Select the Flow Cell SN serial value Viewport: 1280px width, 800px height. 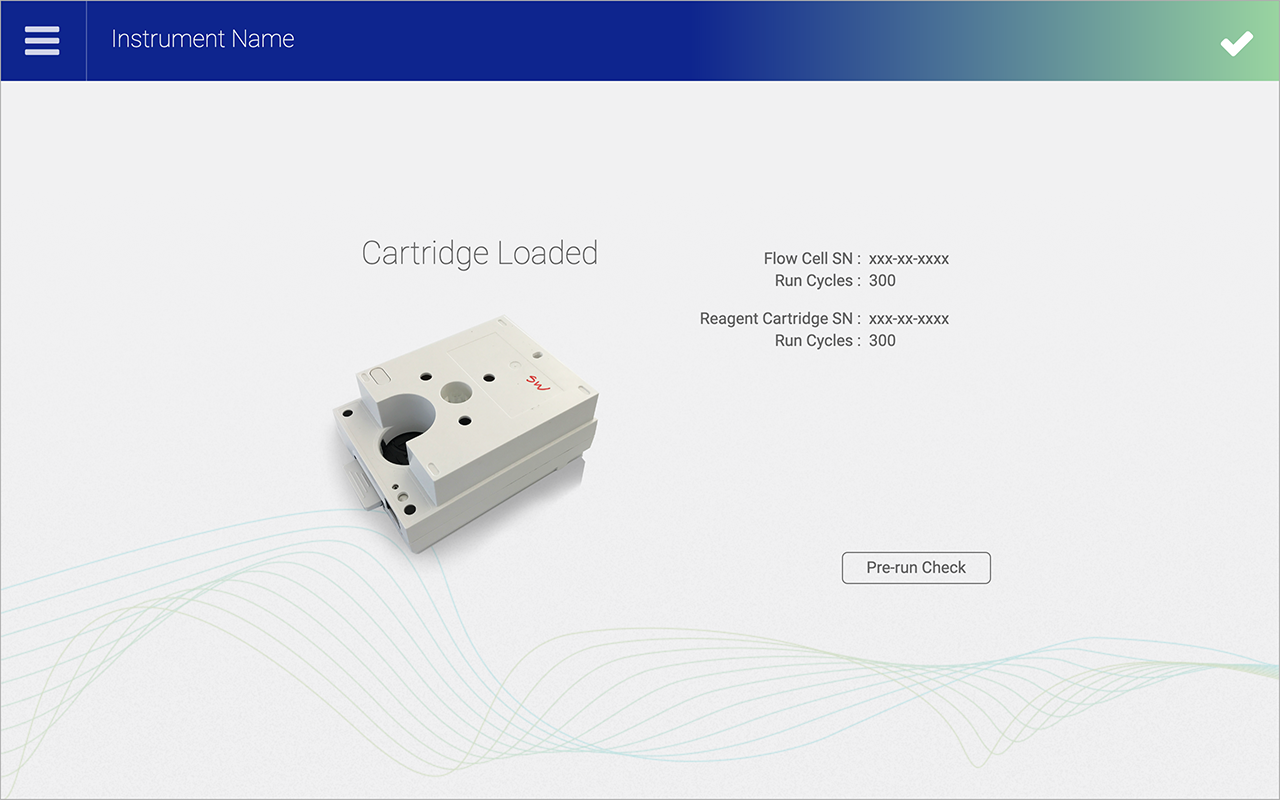(x=908, y=259)
